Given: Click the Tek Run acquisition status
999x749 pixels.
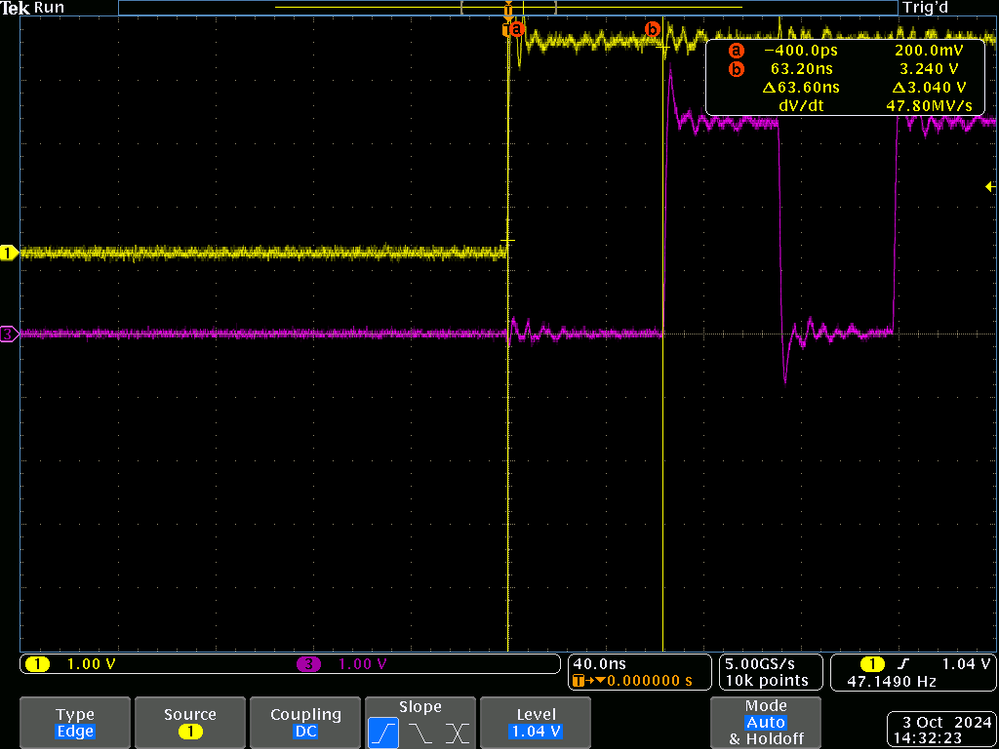Looking at the screenshot, I should (32, 8).
